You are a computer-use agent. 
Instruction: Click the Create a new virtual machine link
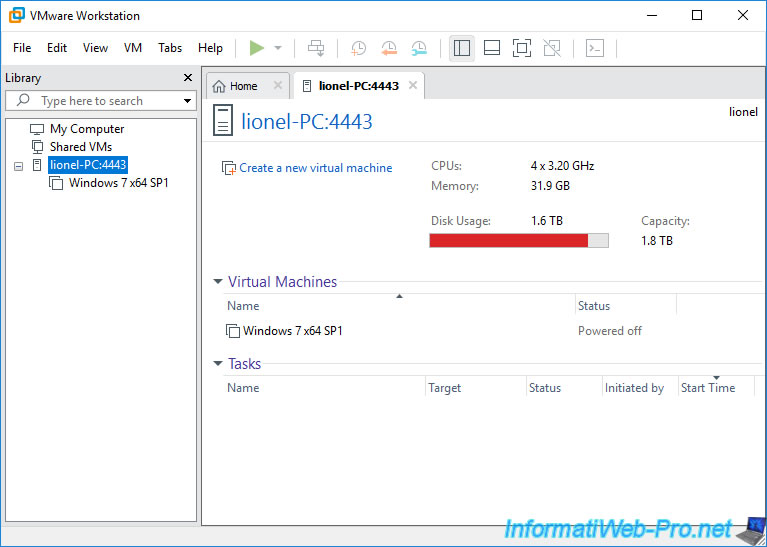tap(316, 168)
